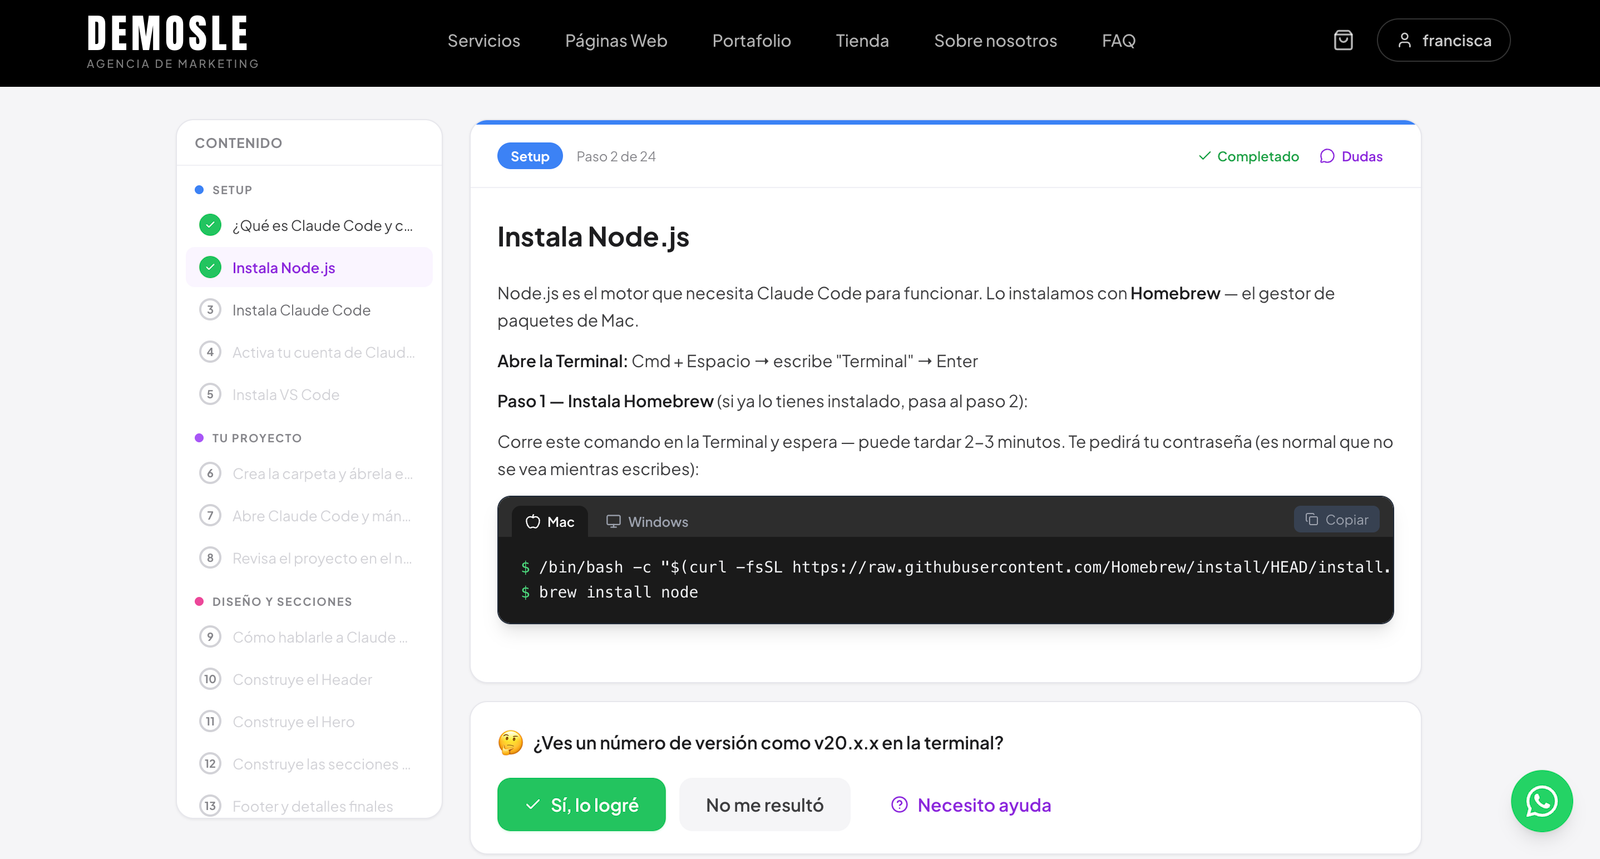This screenshot has width=1600, height=859.
Task: Open Portafolio in the top navigation
Action: [x=752, y=41]
